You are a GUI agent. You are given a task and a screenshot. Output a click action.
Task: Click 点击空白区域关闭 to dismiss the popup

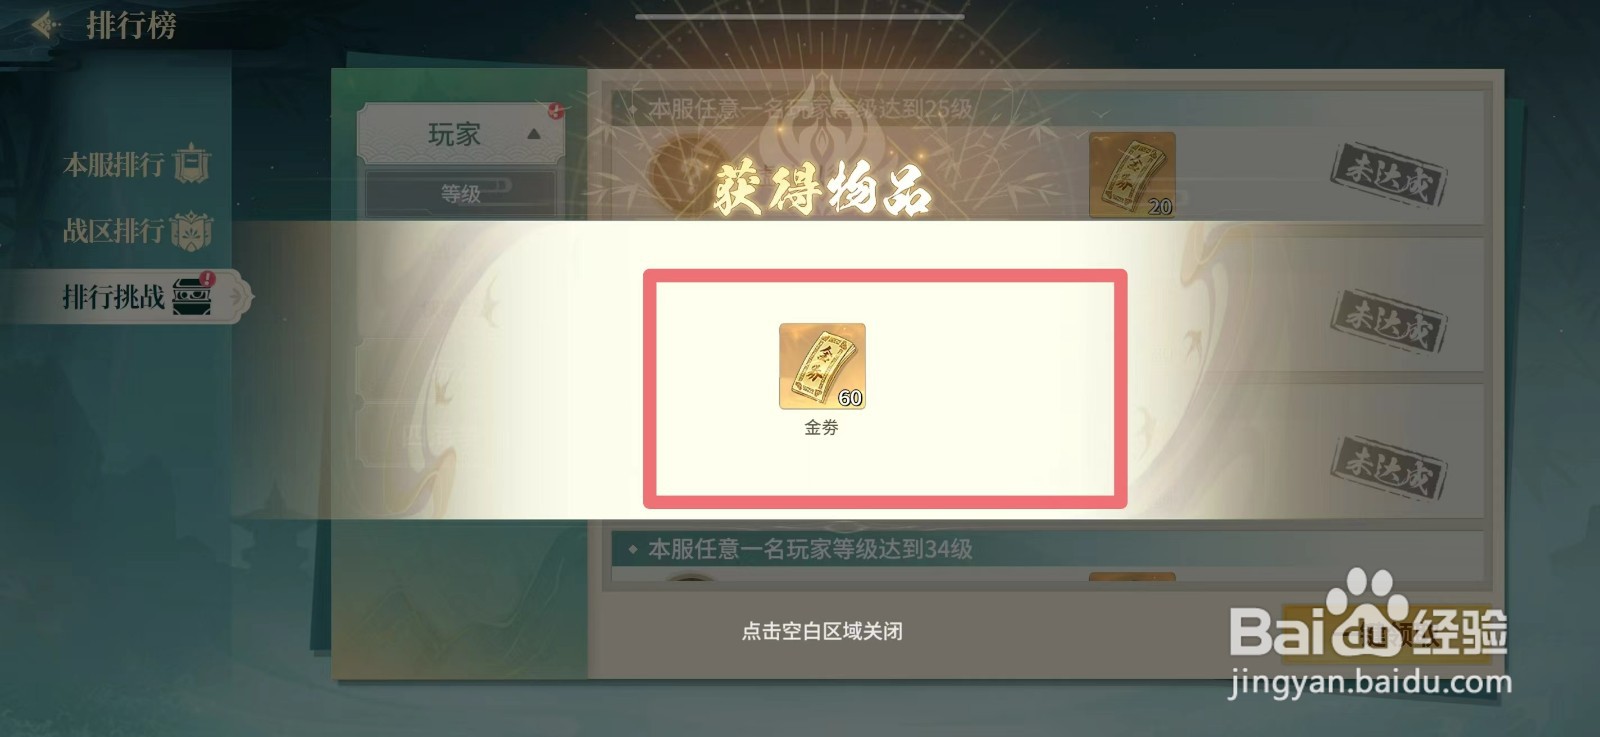(x=822, y=631)
